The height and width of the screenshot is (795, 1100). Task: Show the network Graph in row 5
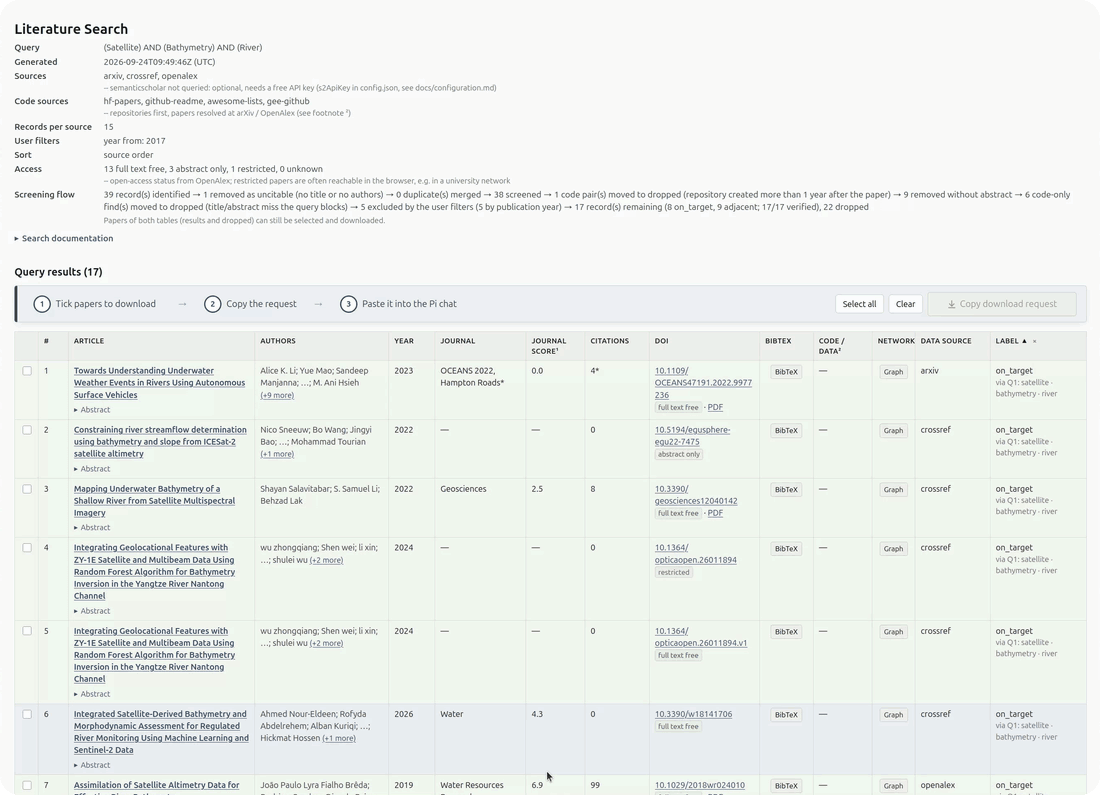click(893, 632)
